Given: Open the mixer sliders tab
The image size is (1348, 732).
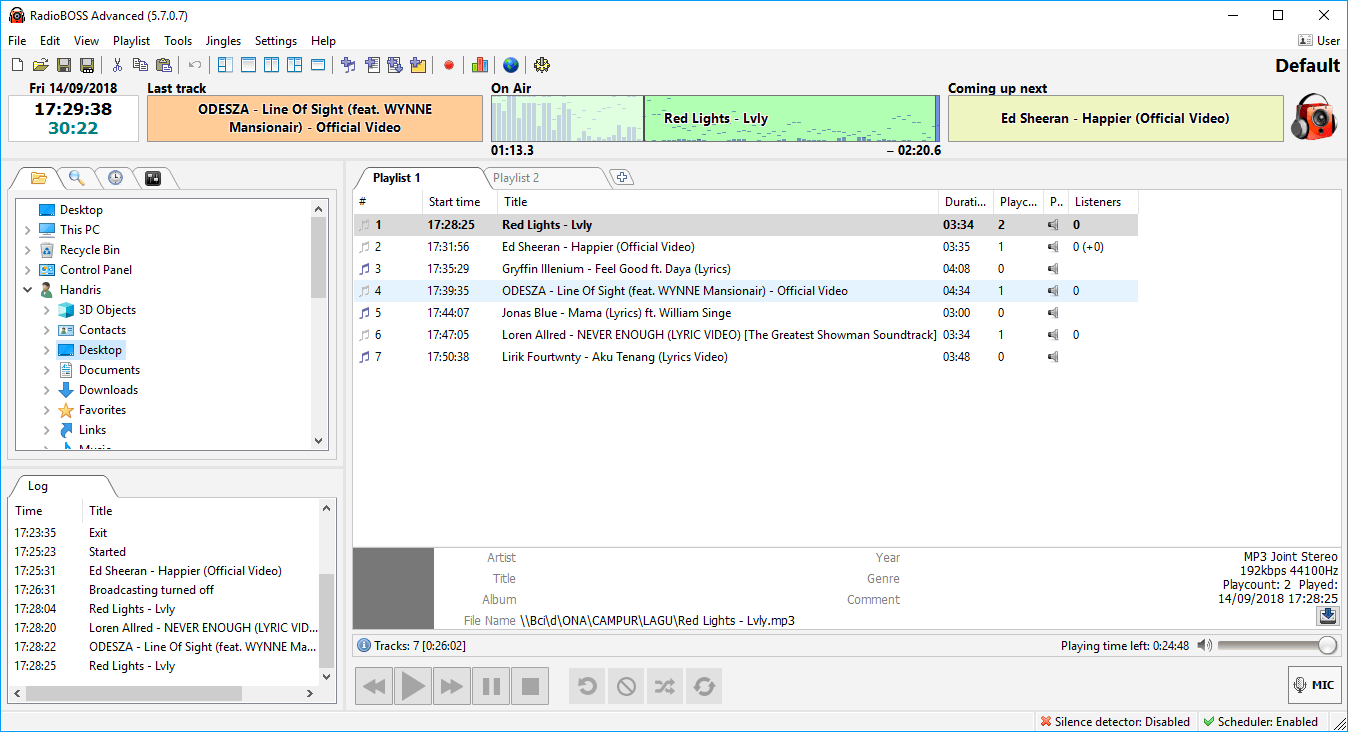Looking at the screenshot, I should click(x=153, y=178).
